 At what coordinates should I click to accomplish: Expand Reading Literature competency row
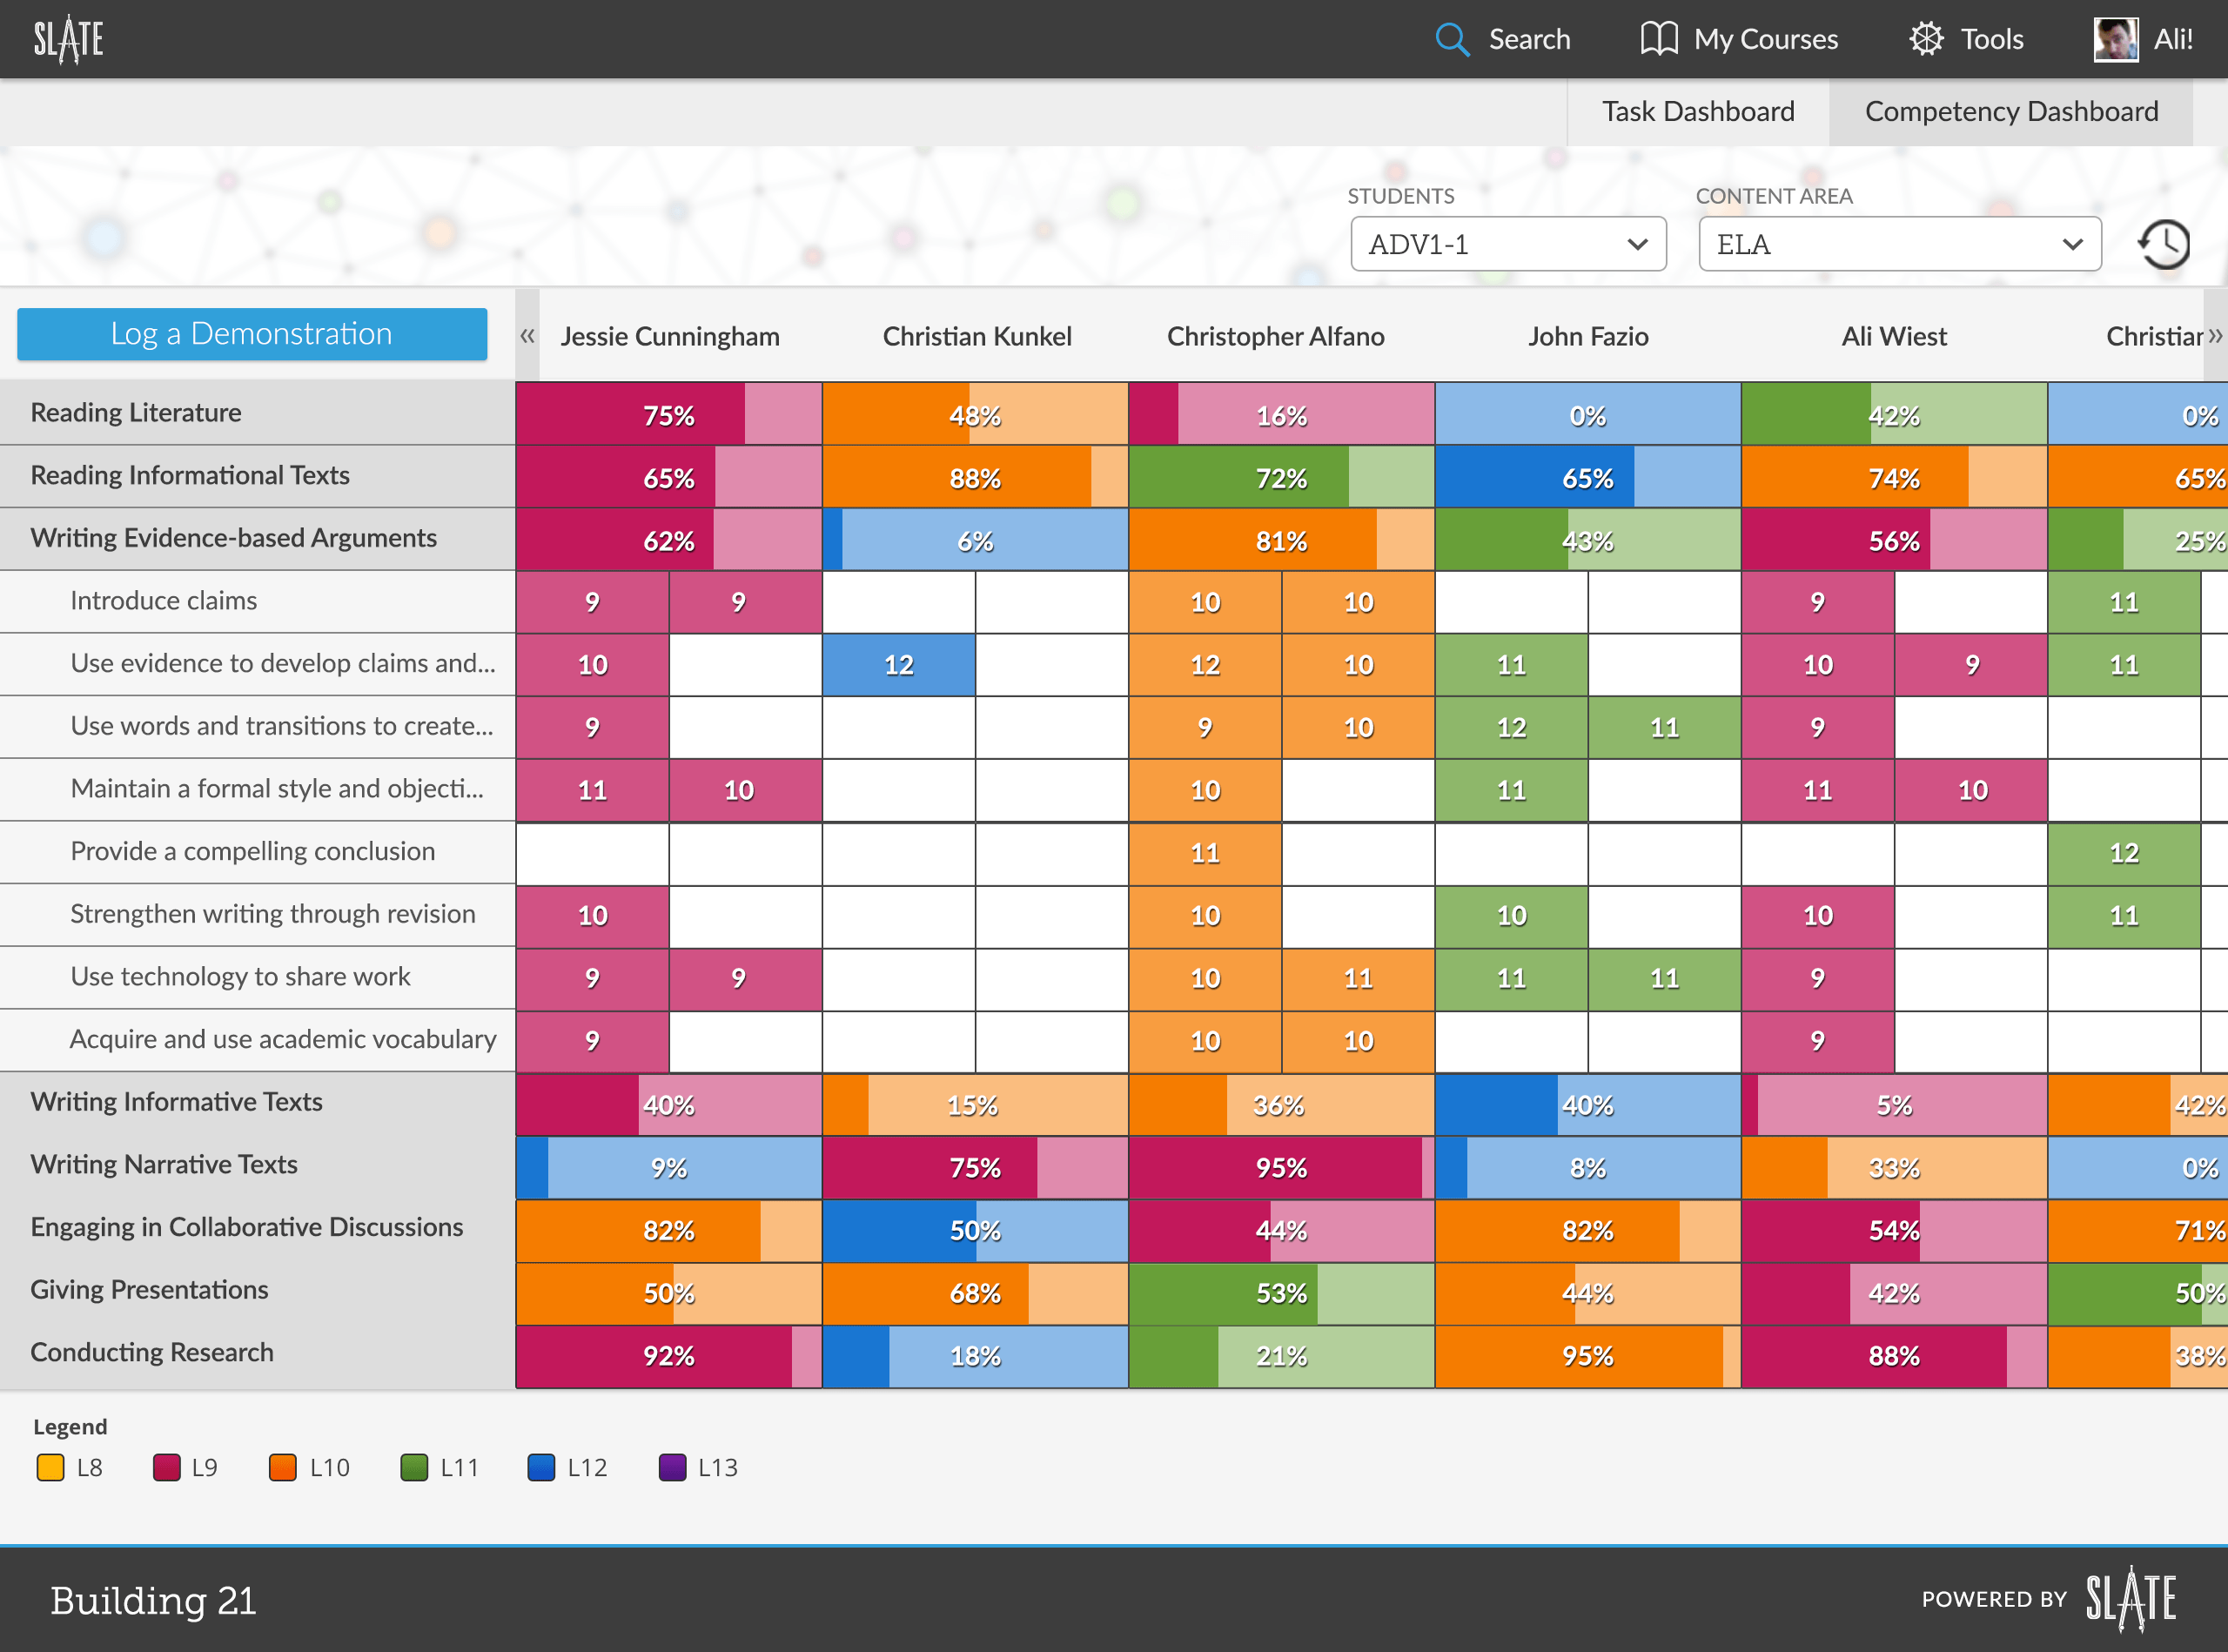[257, 413]
